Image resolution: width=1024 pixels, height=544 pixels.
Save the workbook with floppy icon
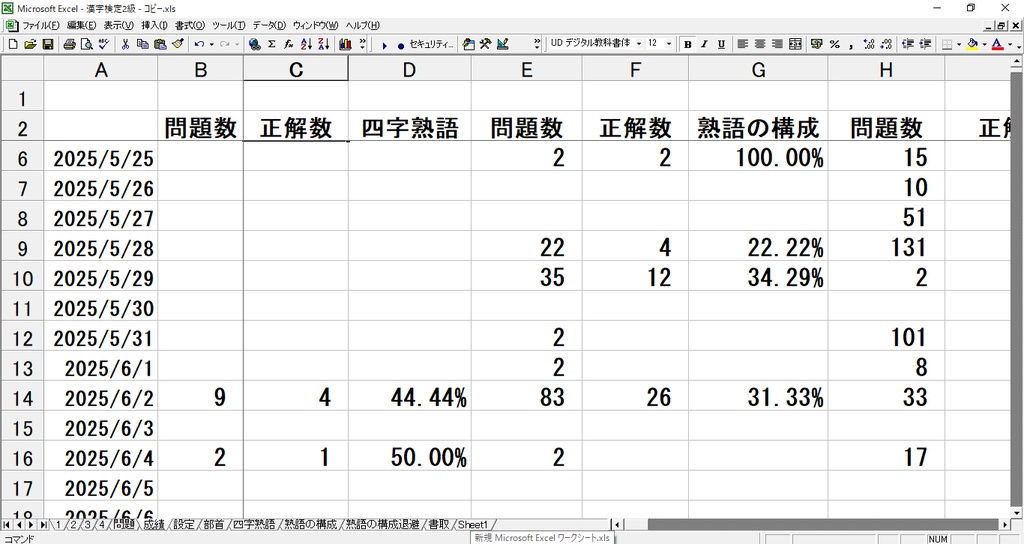click(48, 44)
